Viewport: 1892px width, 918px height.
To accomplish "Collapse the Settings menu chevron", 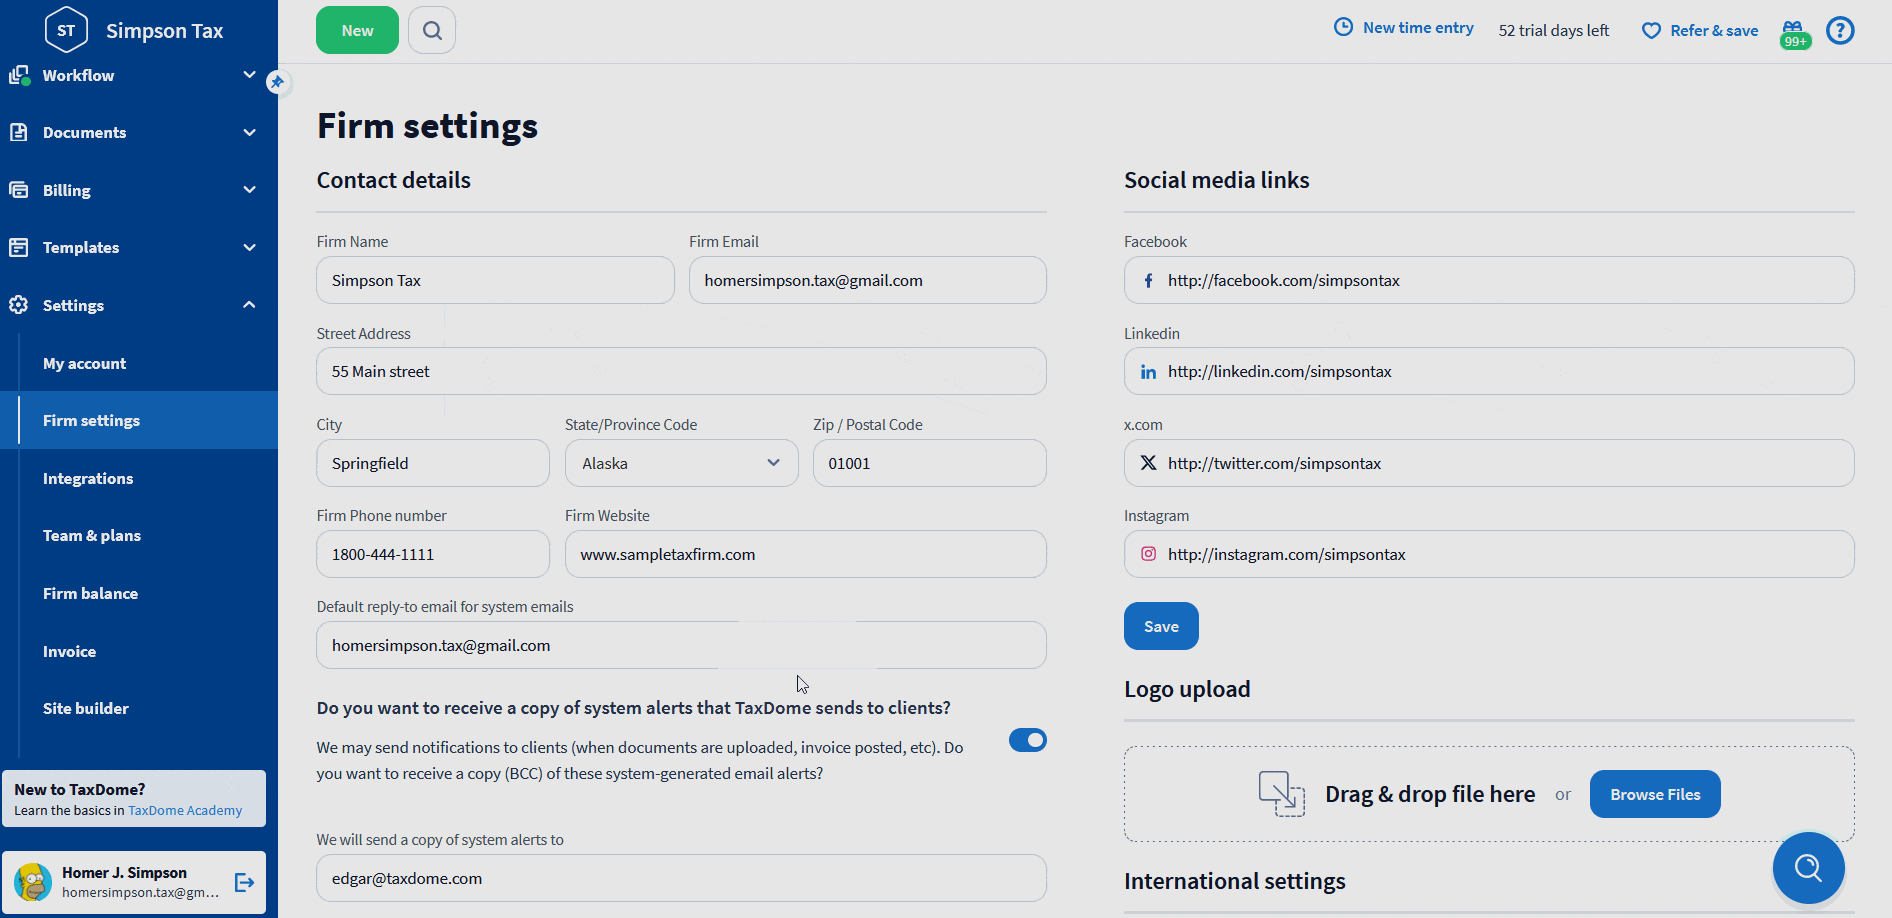I will point(249,305).
